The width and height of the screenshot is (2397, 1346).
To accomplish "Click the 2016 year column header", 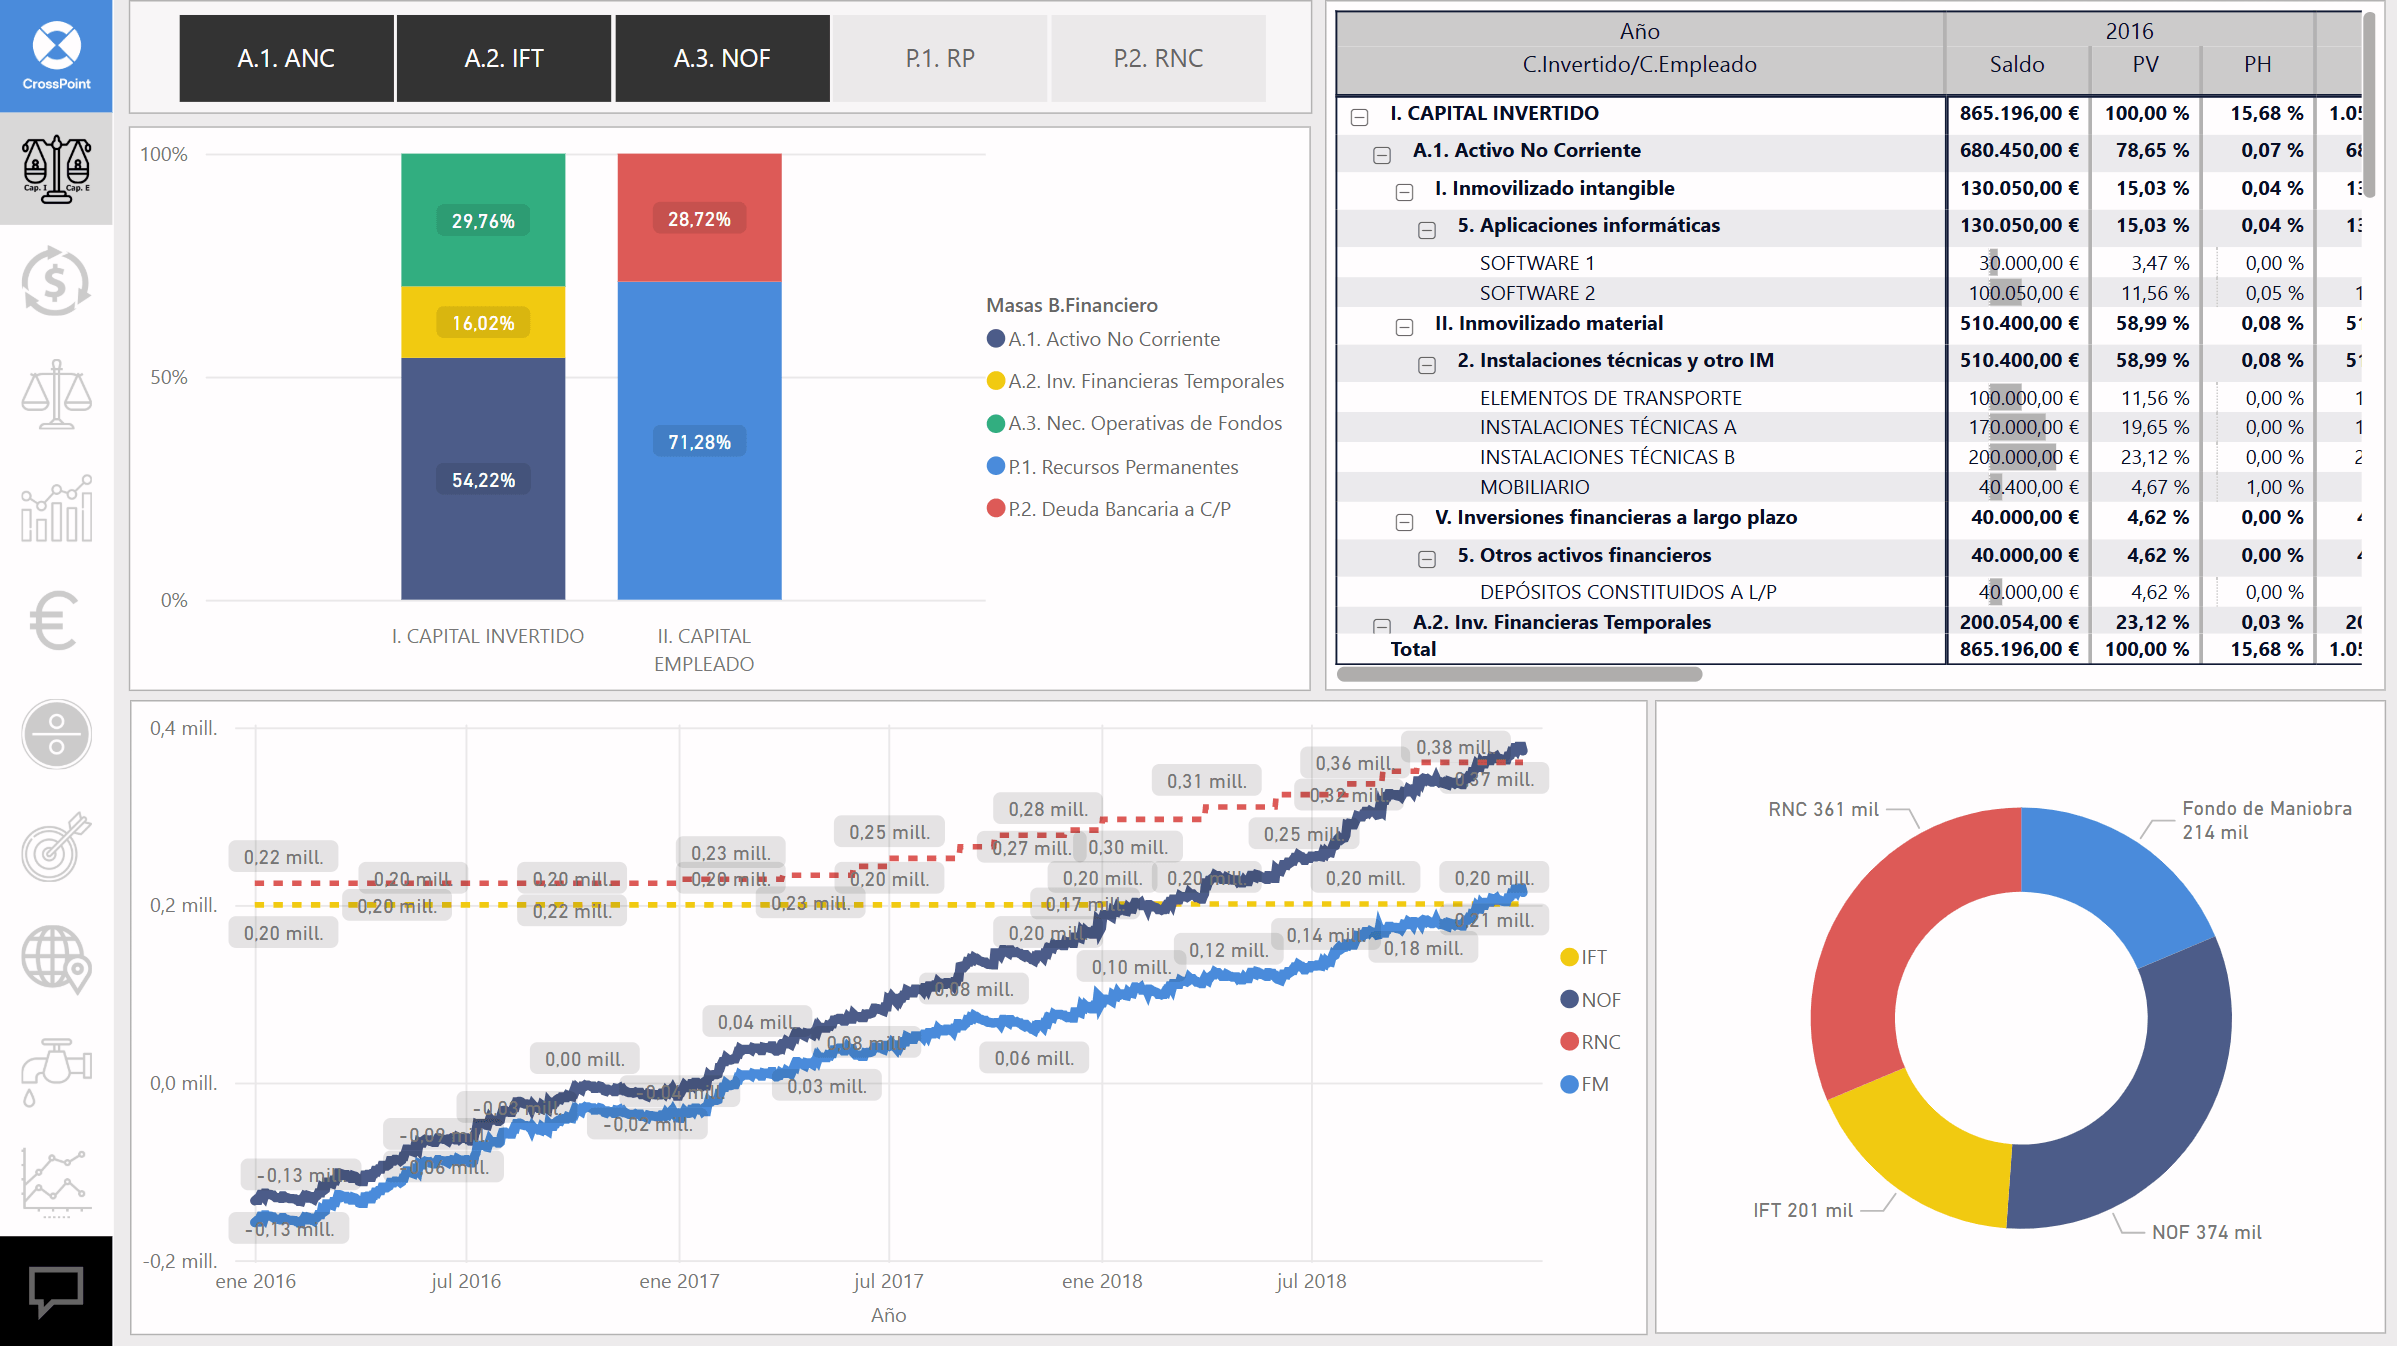I will (2129, 31).
